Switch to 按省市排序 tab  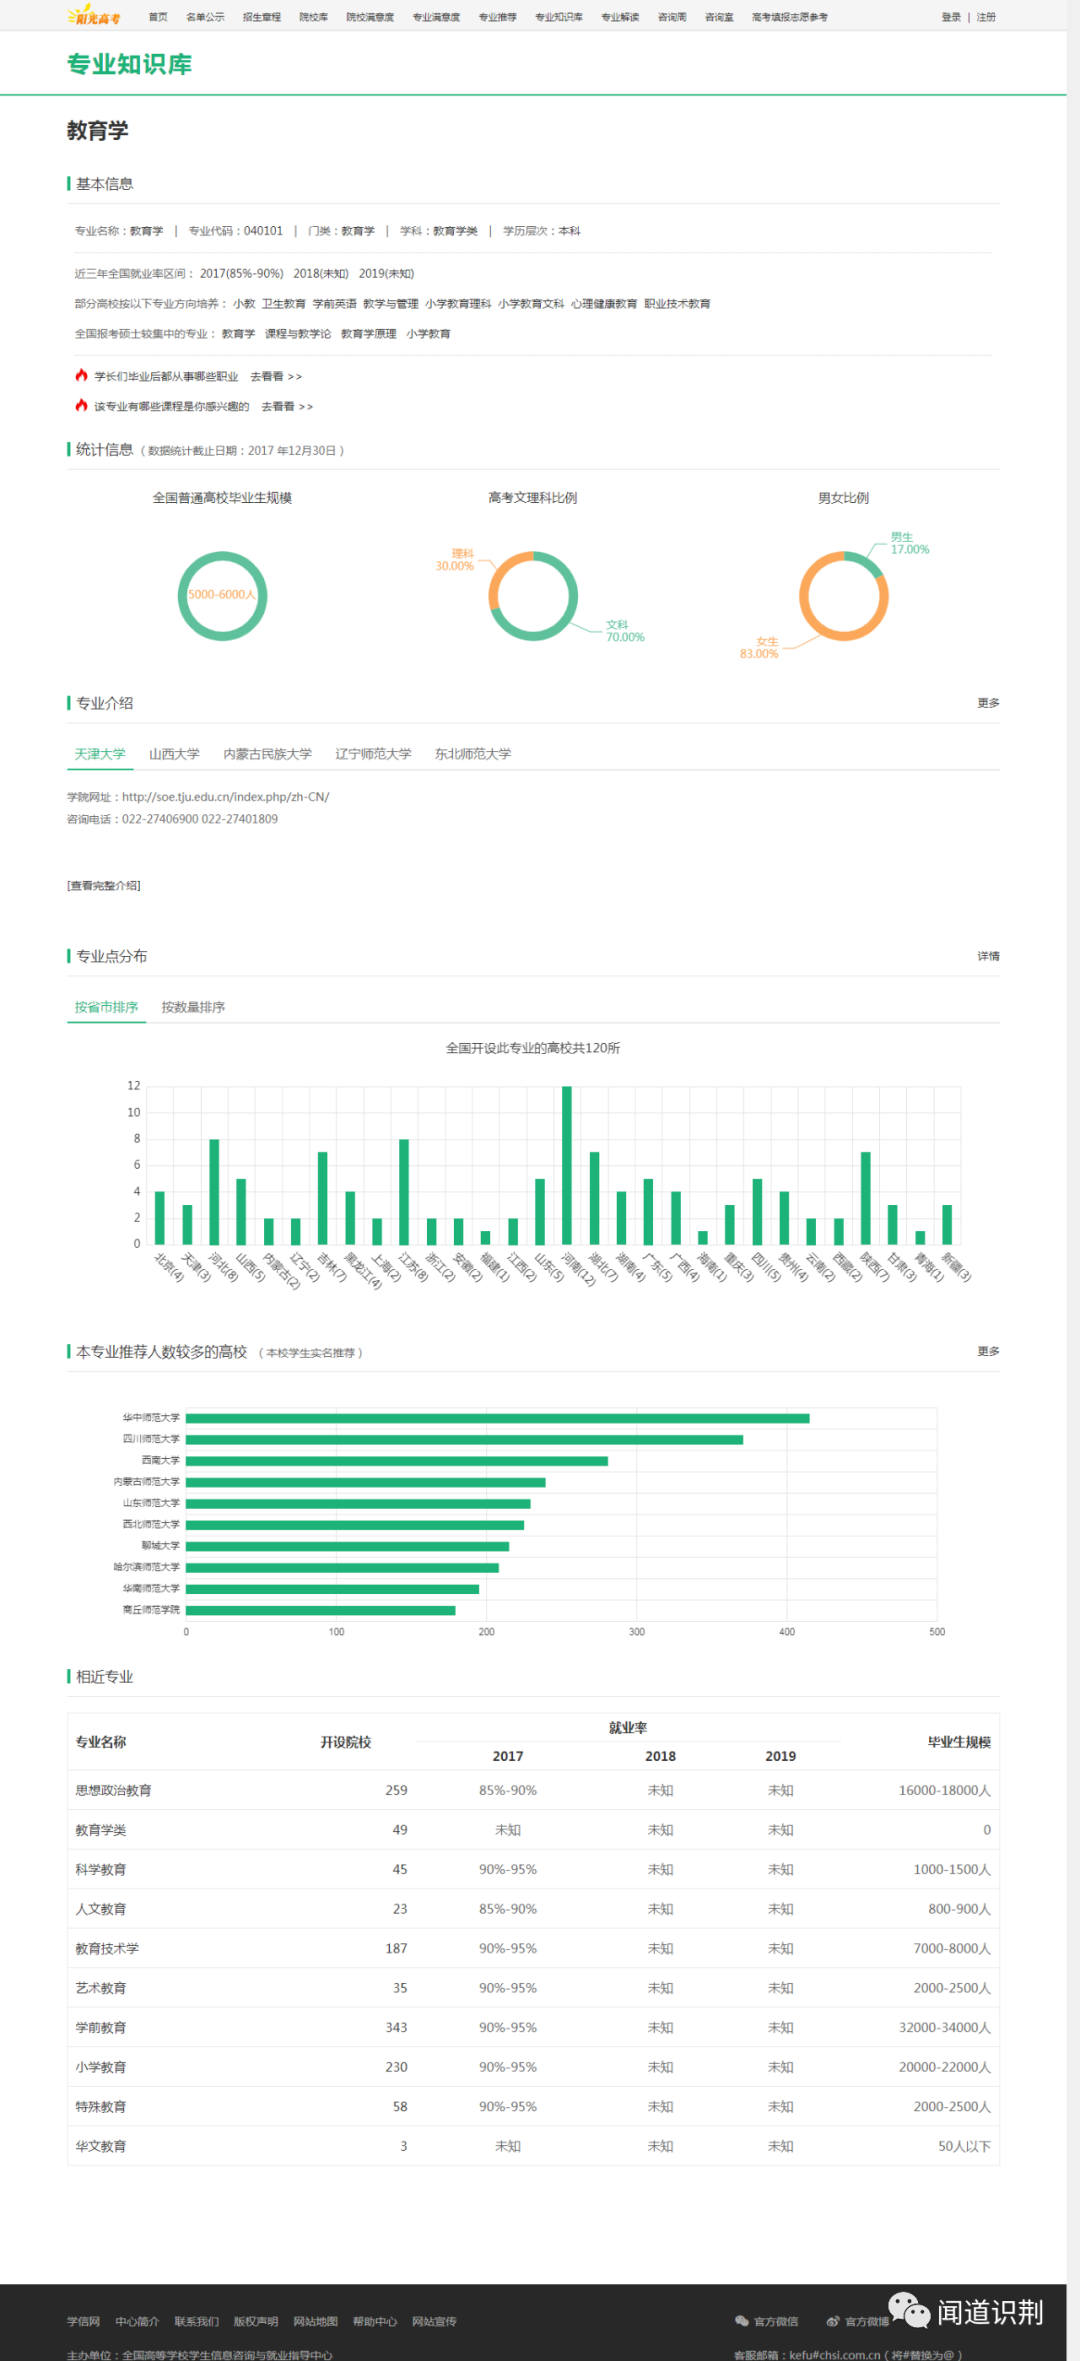click(x=106, y=1007)
